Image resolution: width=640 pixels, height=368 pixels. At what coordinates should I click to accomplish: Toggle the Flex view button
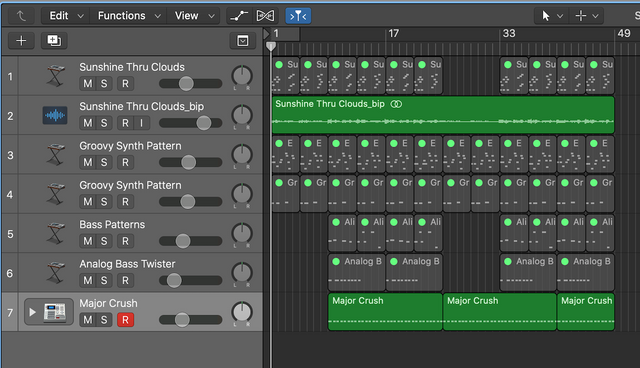click(265, 16)
